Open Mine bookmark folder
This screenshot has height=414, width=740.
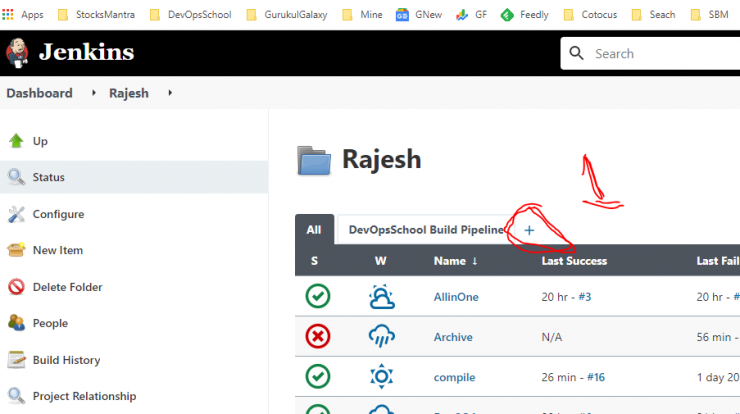click(362, 15)
